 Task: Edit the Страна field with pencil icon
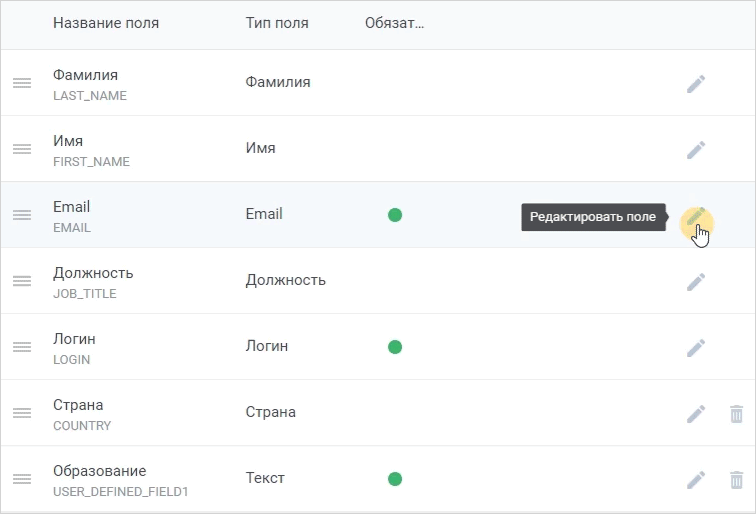pos(696,414)
